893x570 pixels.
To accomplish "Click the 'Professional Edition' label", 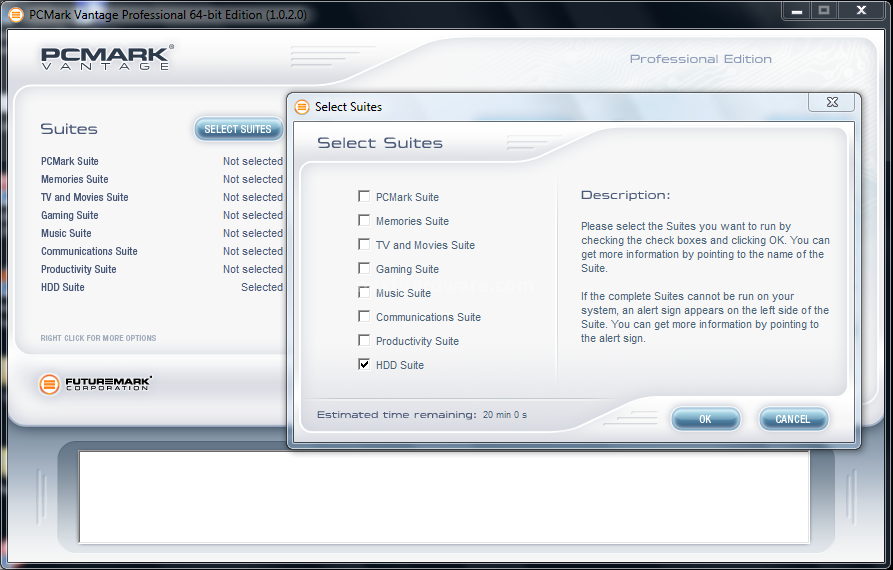I will pyautogui.click(x=701, y=59).
